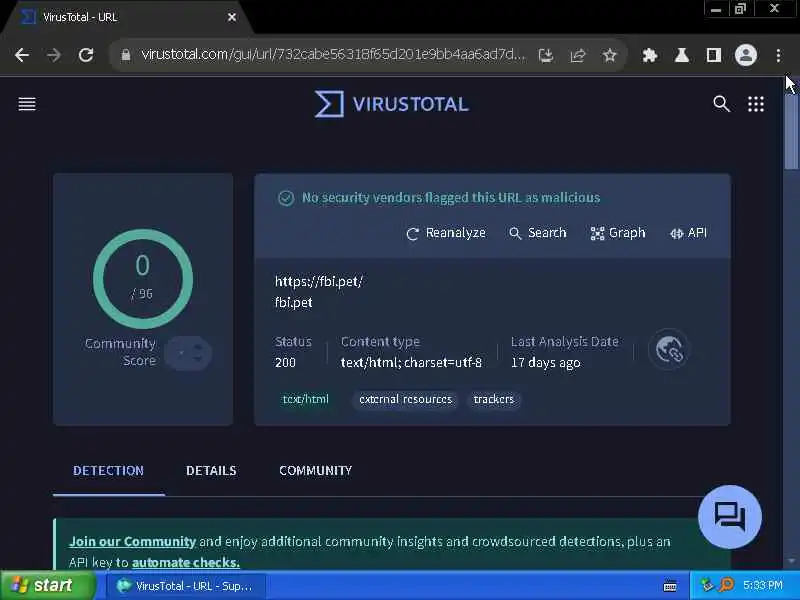Click the system tray clock 5:33 PM
Image resolution: width=800 pixels, height=600 pixels.
tap(763, 585)
